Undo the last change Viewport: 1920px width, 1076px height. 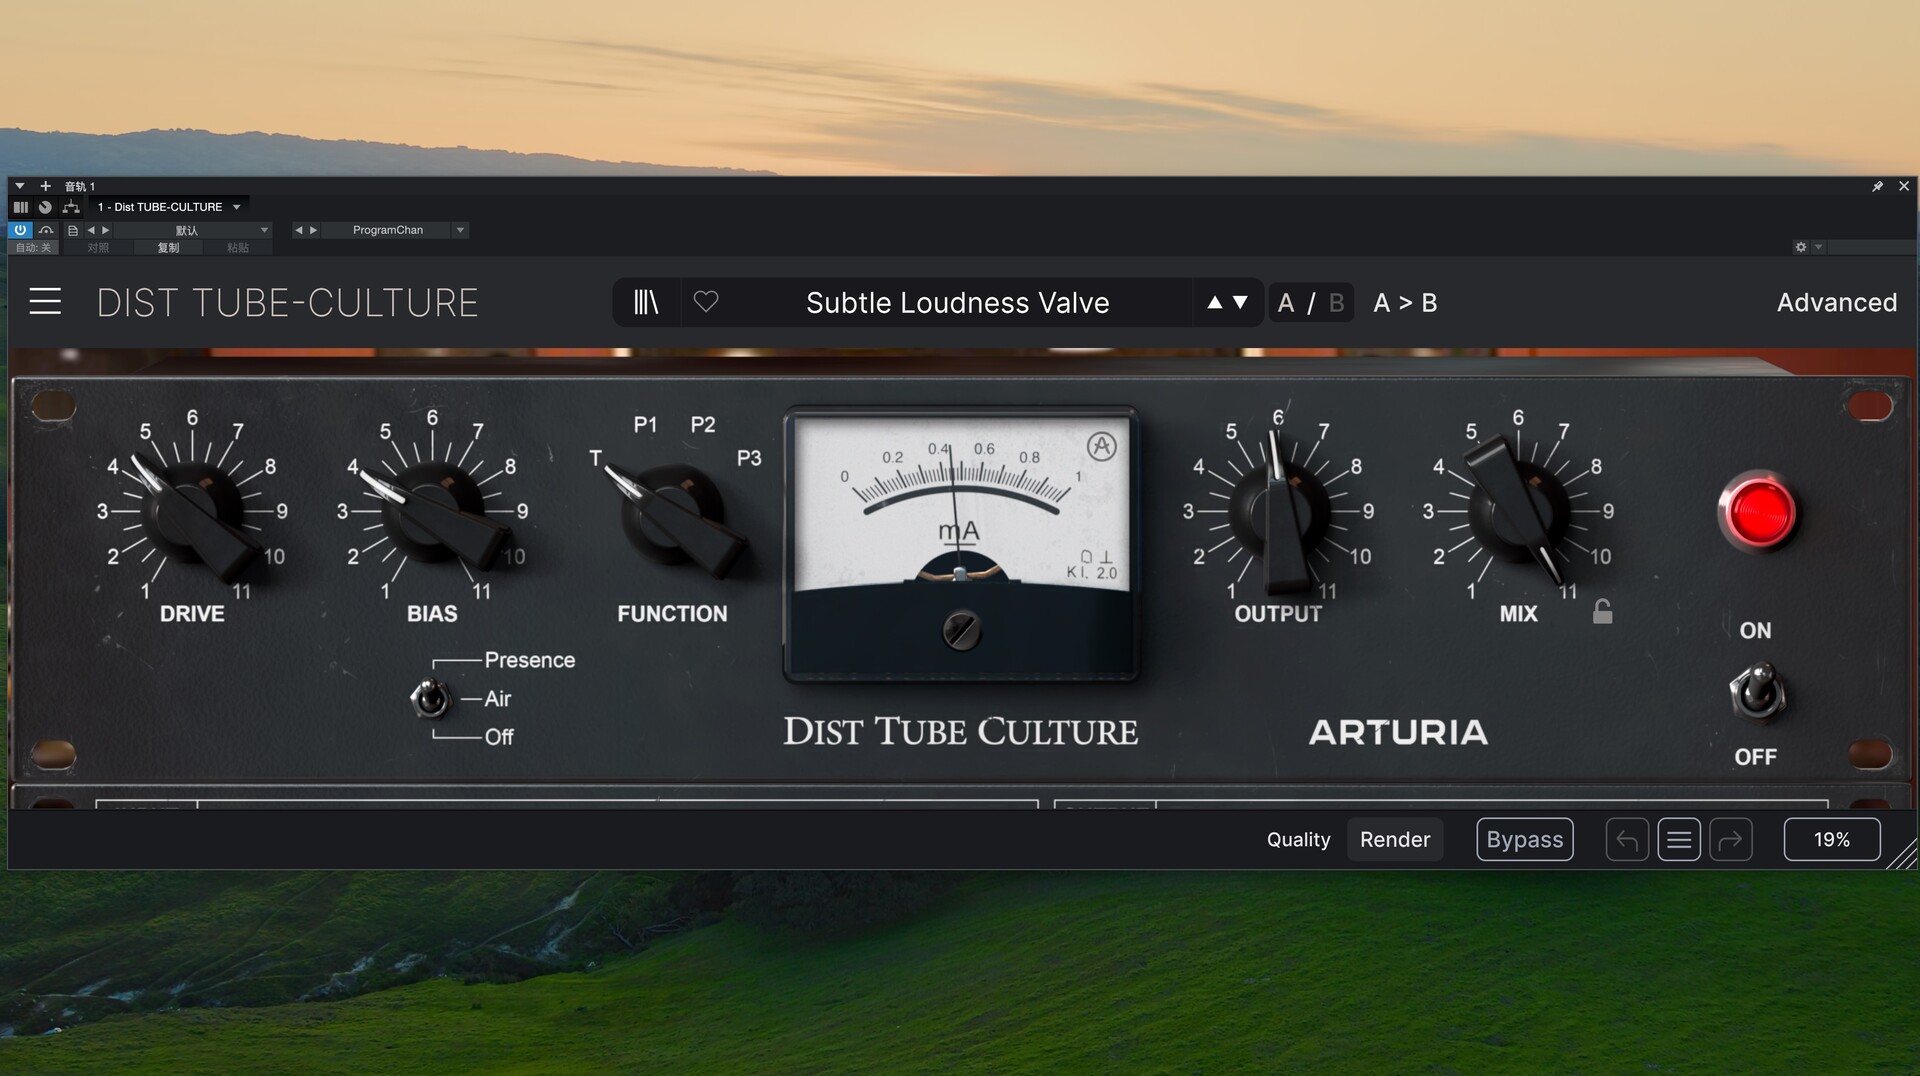coord(1627,839)
